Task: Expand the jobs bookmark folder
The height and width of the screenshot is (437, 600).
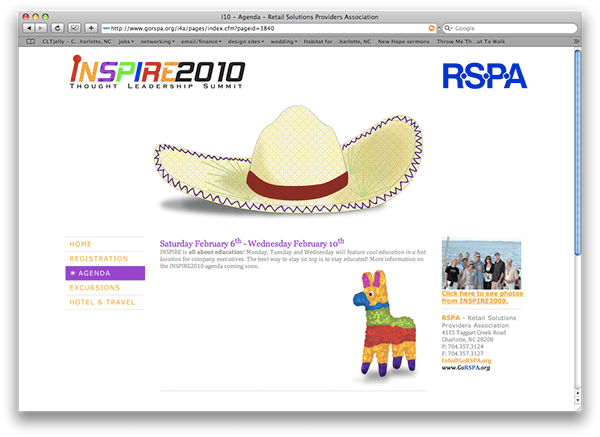Action: [126, 41]
